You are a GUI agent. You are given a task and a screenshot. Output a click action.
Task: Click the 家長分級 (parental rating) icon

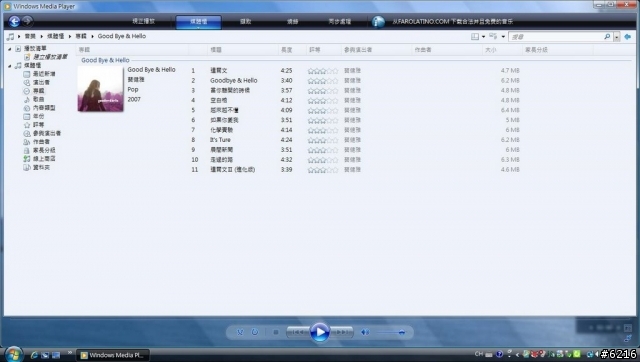pos(27,151)
